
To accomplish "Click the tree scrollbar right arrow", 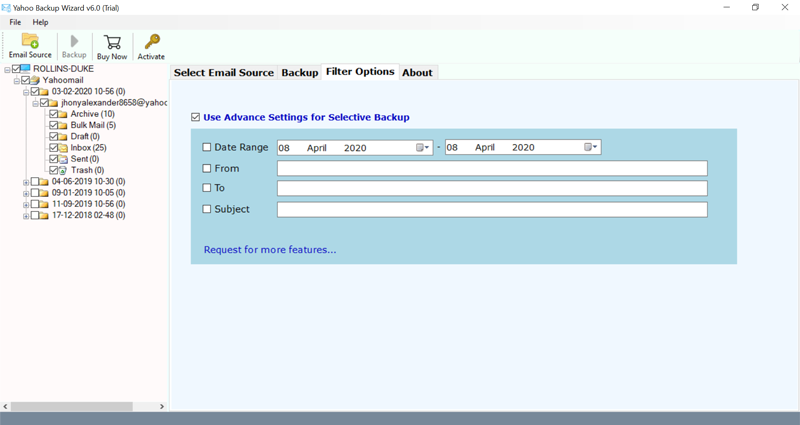I will [162, 407].
